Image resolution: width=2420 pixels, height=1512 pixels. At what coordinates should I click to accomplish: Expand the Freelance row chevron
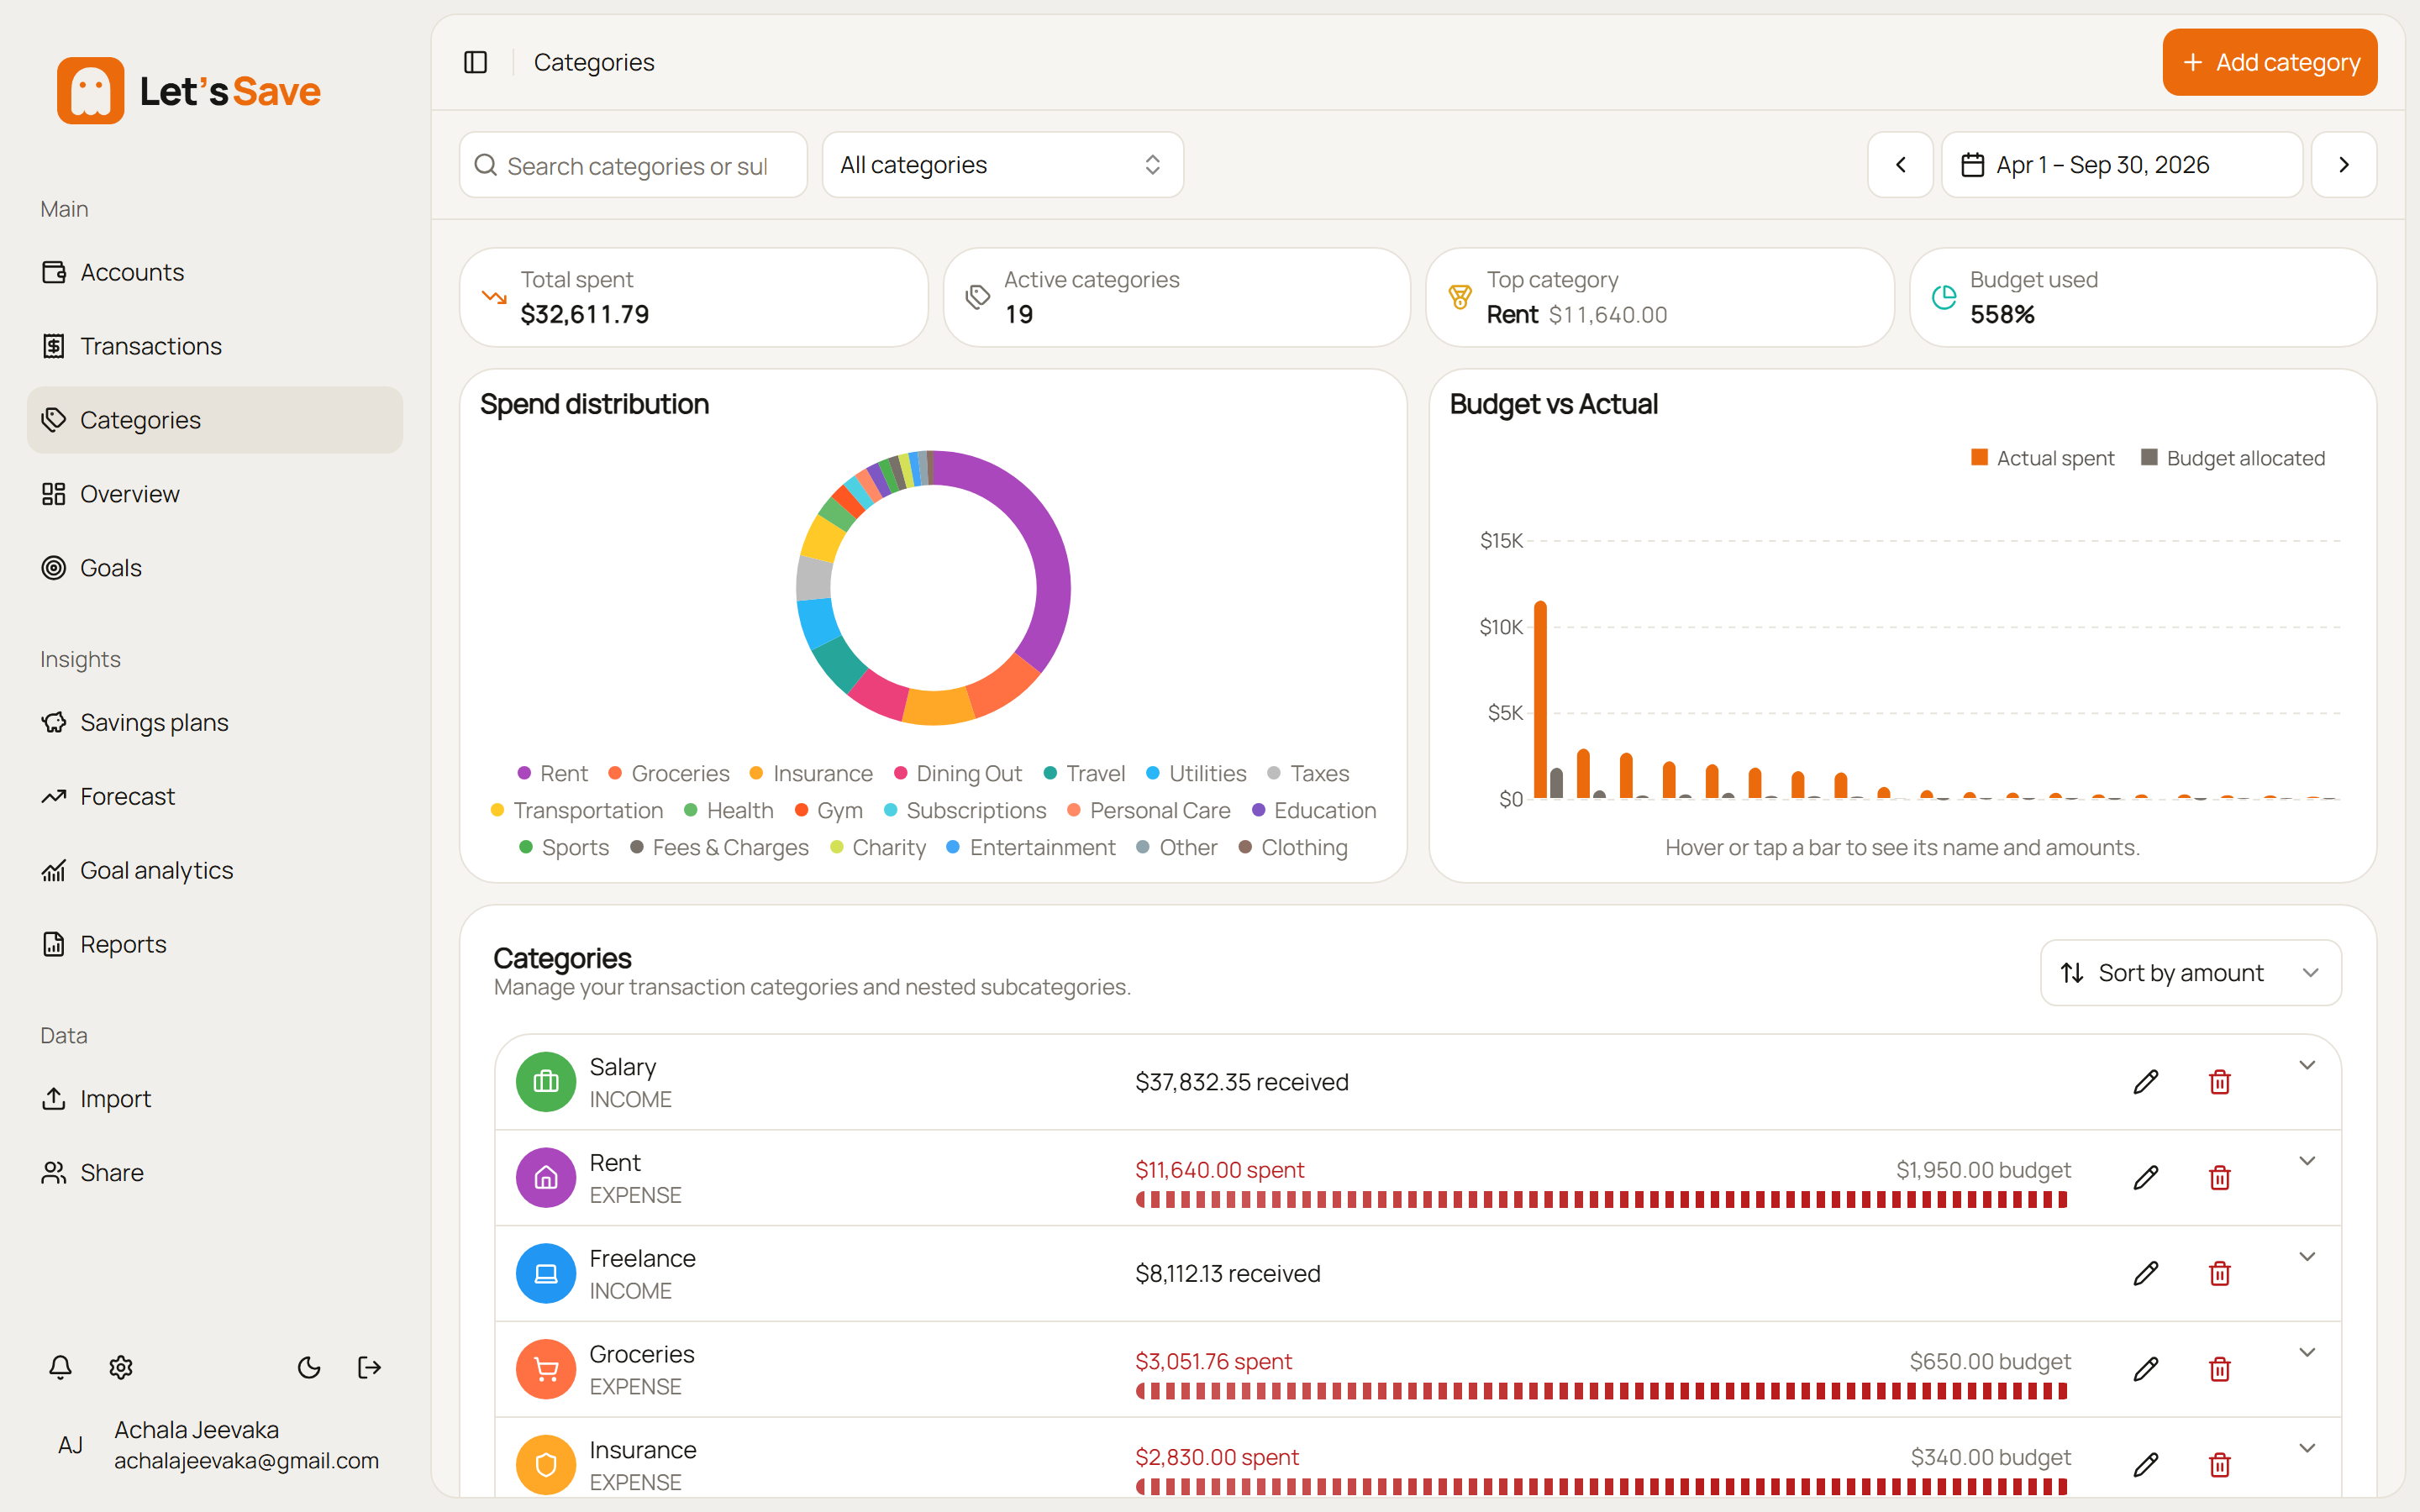click(2307, 1257)
